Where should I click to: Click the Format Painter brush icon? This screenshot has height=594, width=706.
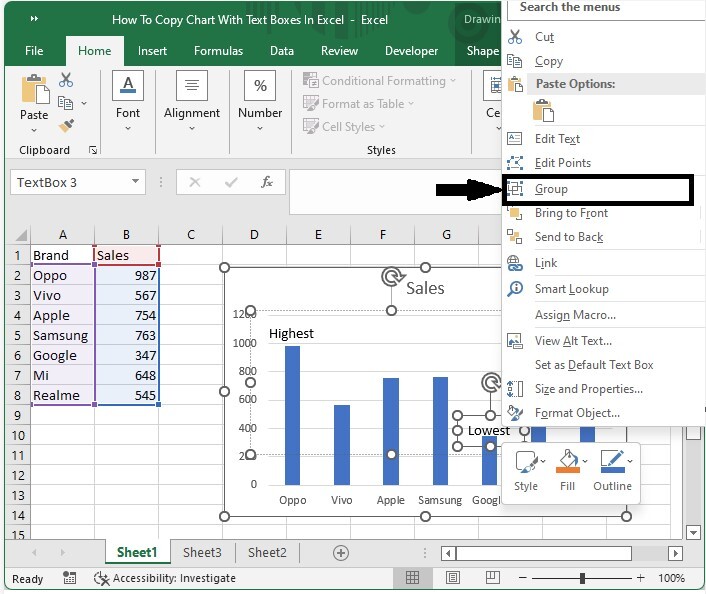tap(66, 126)
